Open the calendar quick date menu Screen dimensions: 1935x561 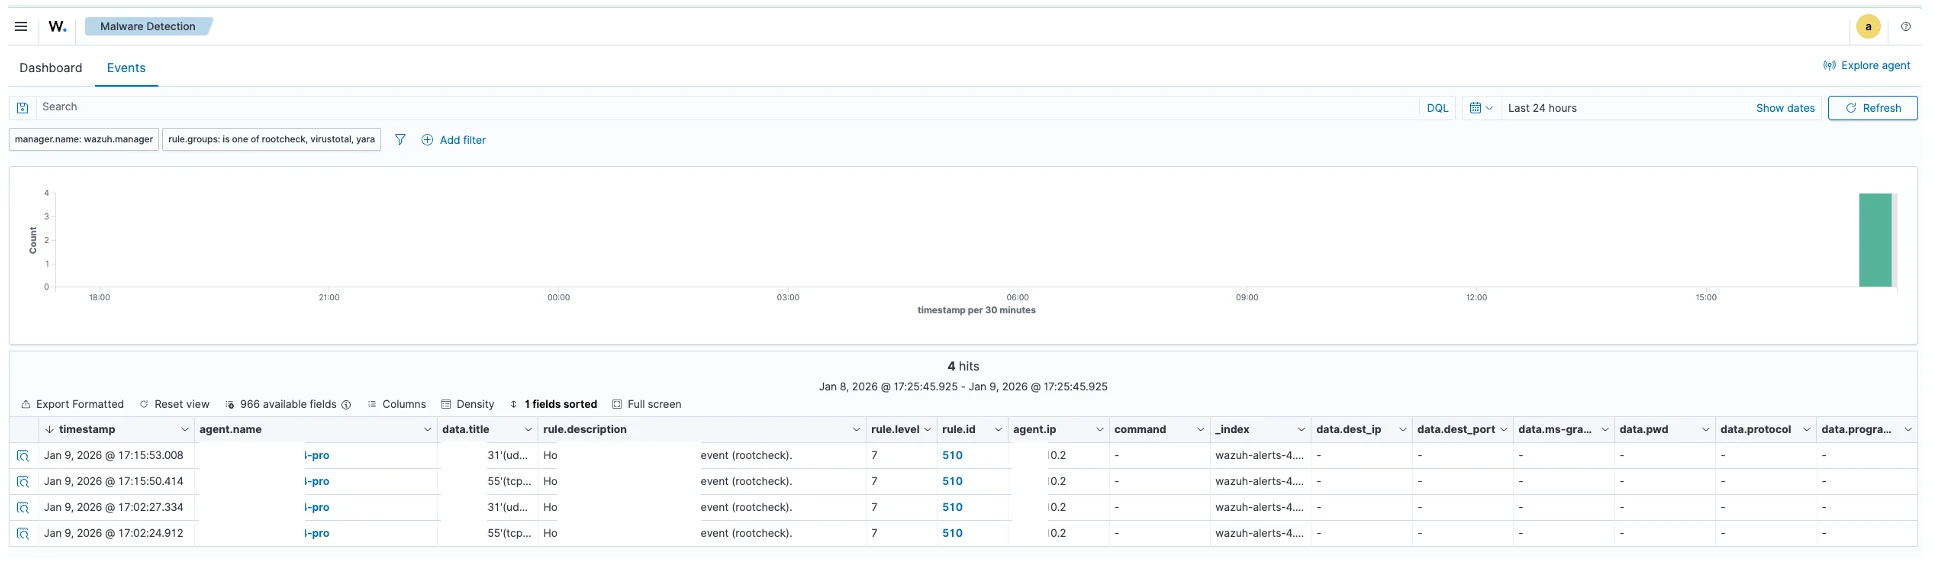click(x=1481, y=108)
